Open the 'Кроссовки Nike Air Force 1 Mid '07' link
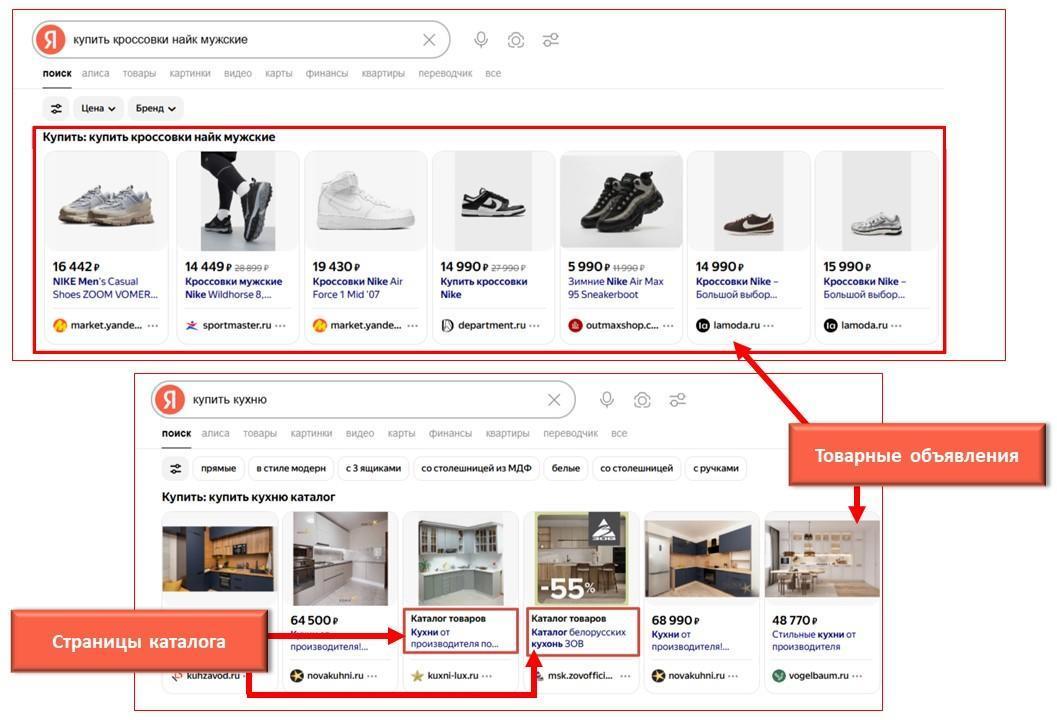The image size is (1057, 720). 358,288
